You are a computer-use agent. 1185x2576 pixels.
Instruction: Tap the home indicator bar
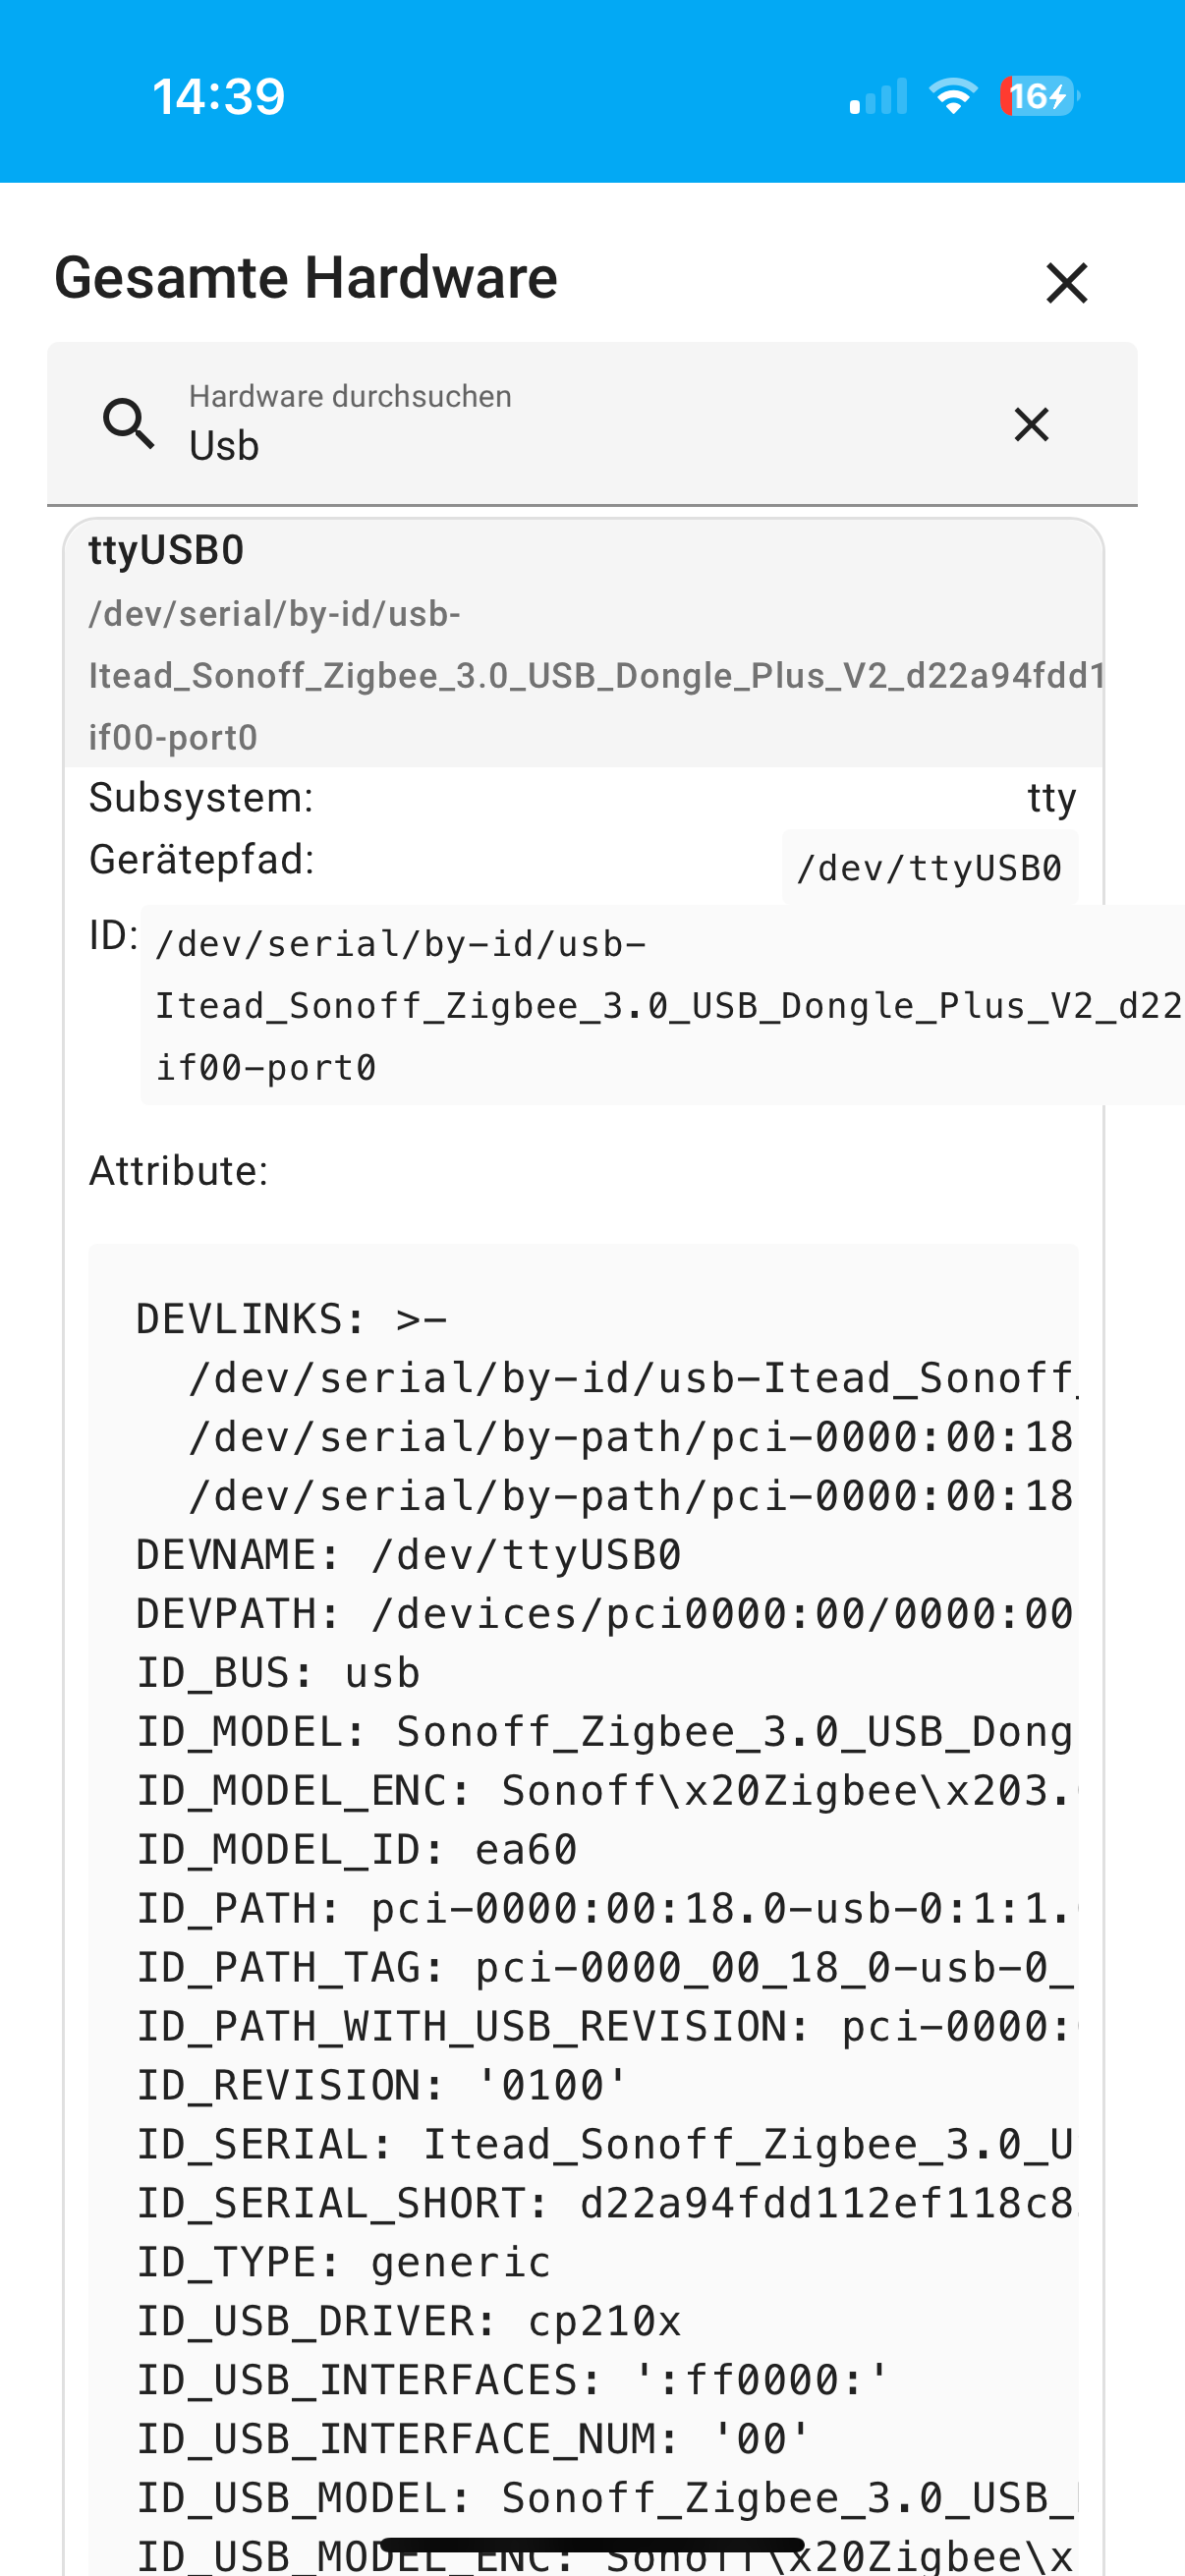pos(592,2545)
